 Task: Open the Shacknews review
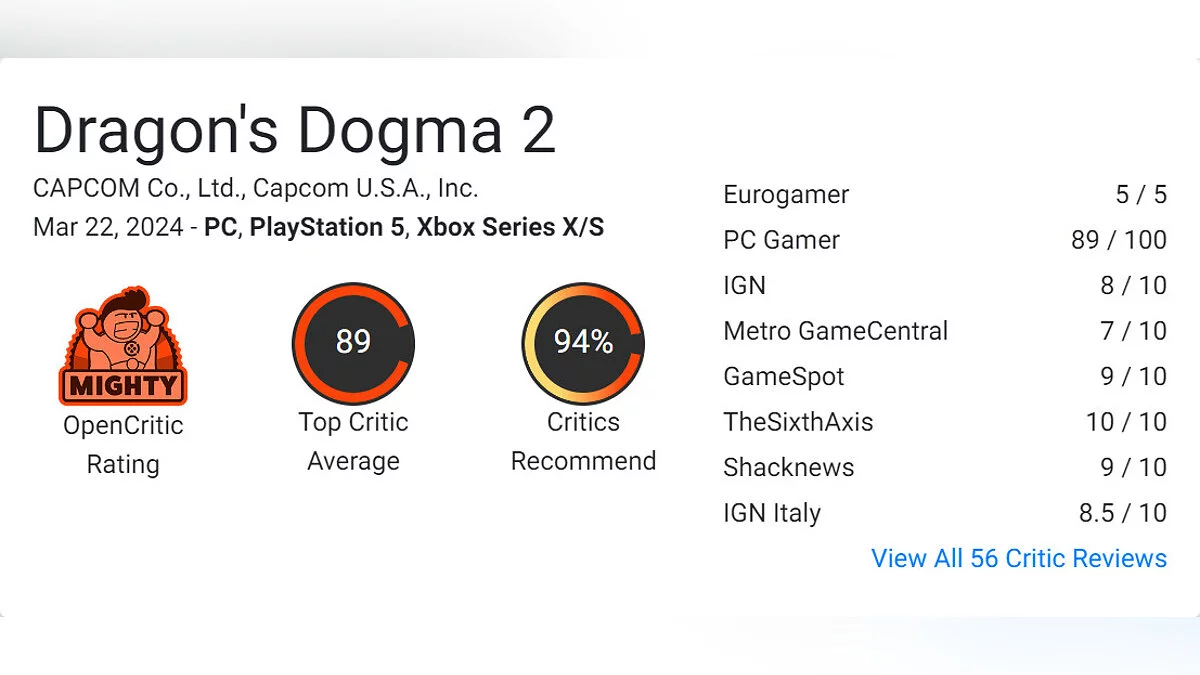click(788, 467)
